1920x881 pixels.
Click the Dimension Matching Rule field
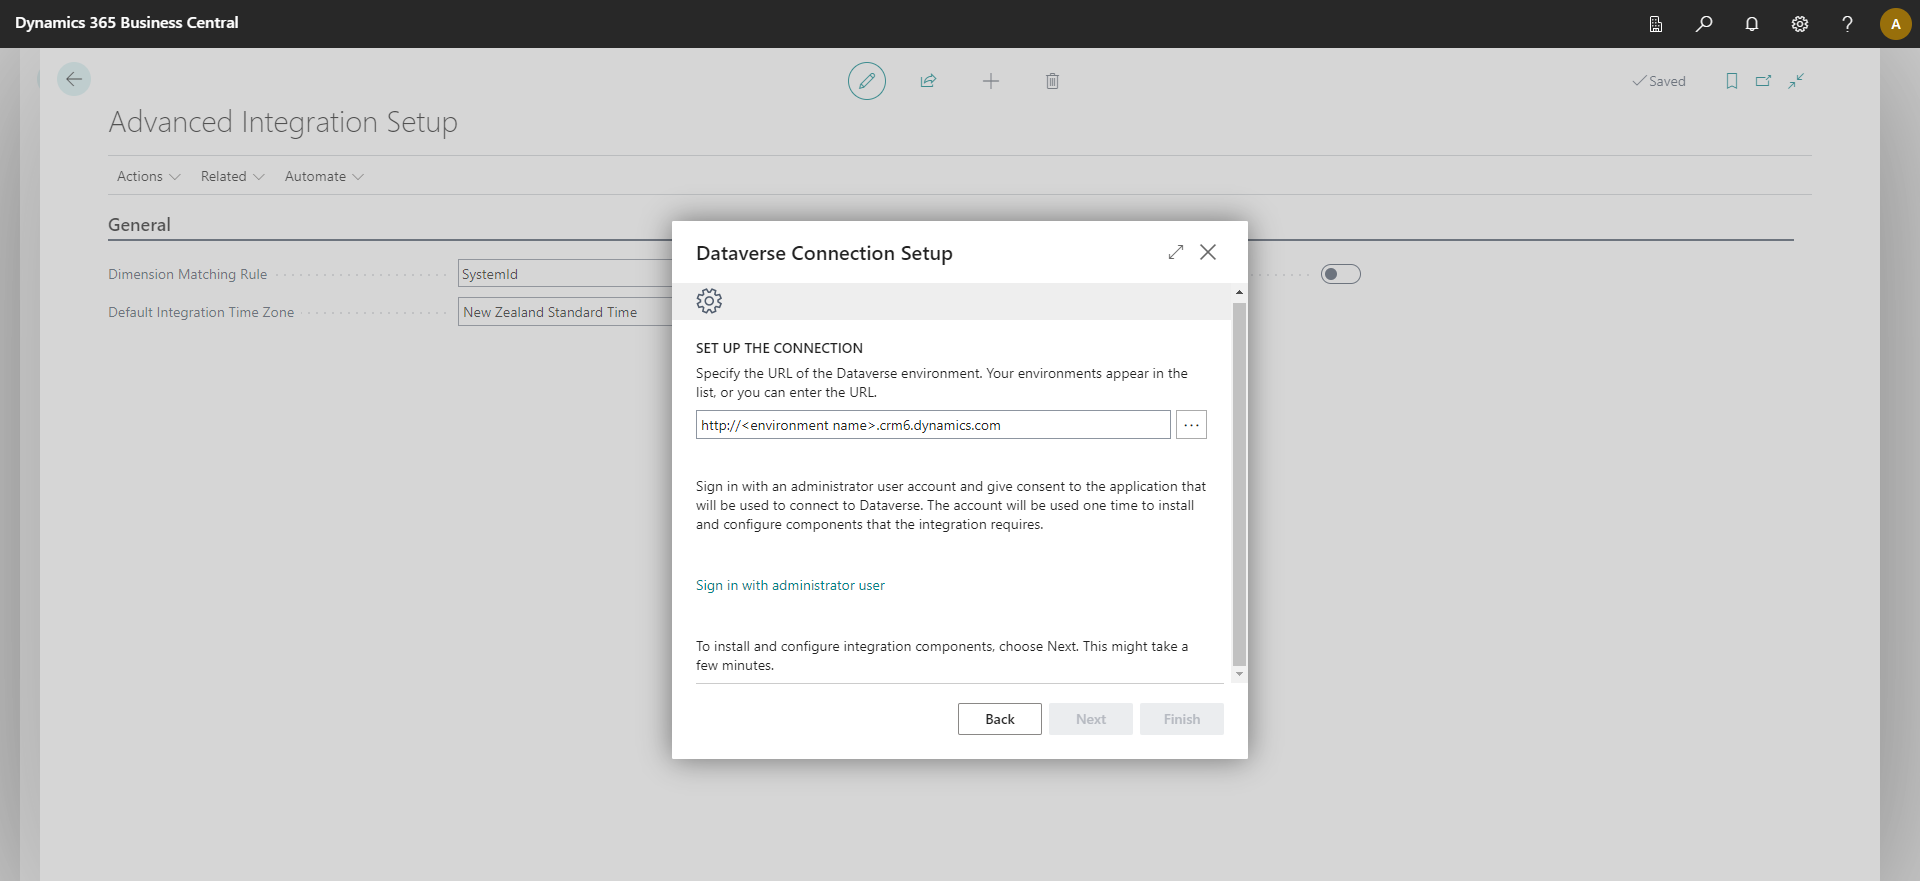pyautogui.click(x=565, y=274)
